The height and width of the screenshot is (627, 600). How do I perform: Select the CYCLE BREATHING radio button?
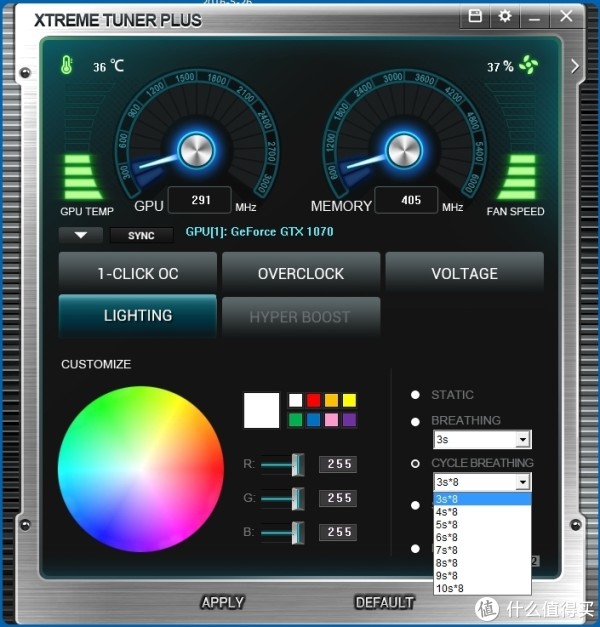click(415, 463)
